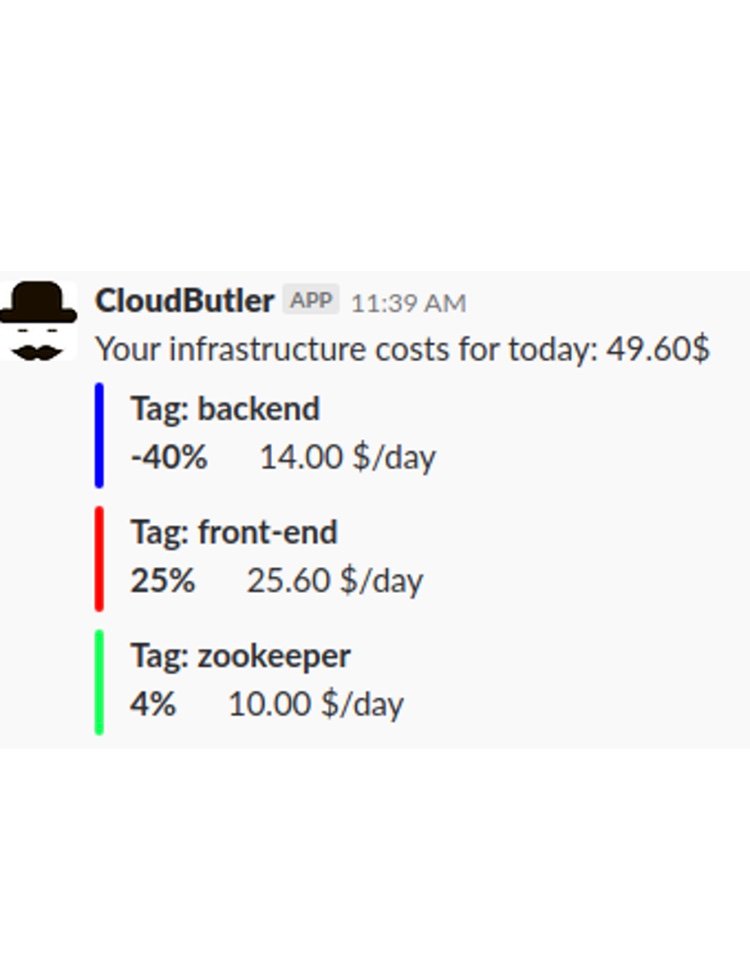Click the 11:39 AM message timestamp
Viewport: 750px width, 969px height.
coord(408,303)
